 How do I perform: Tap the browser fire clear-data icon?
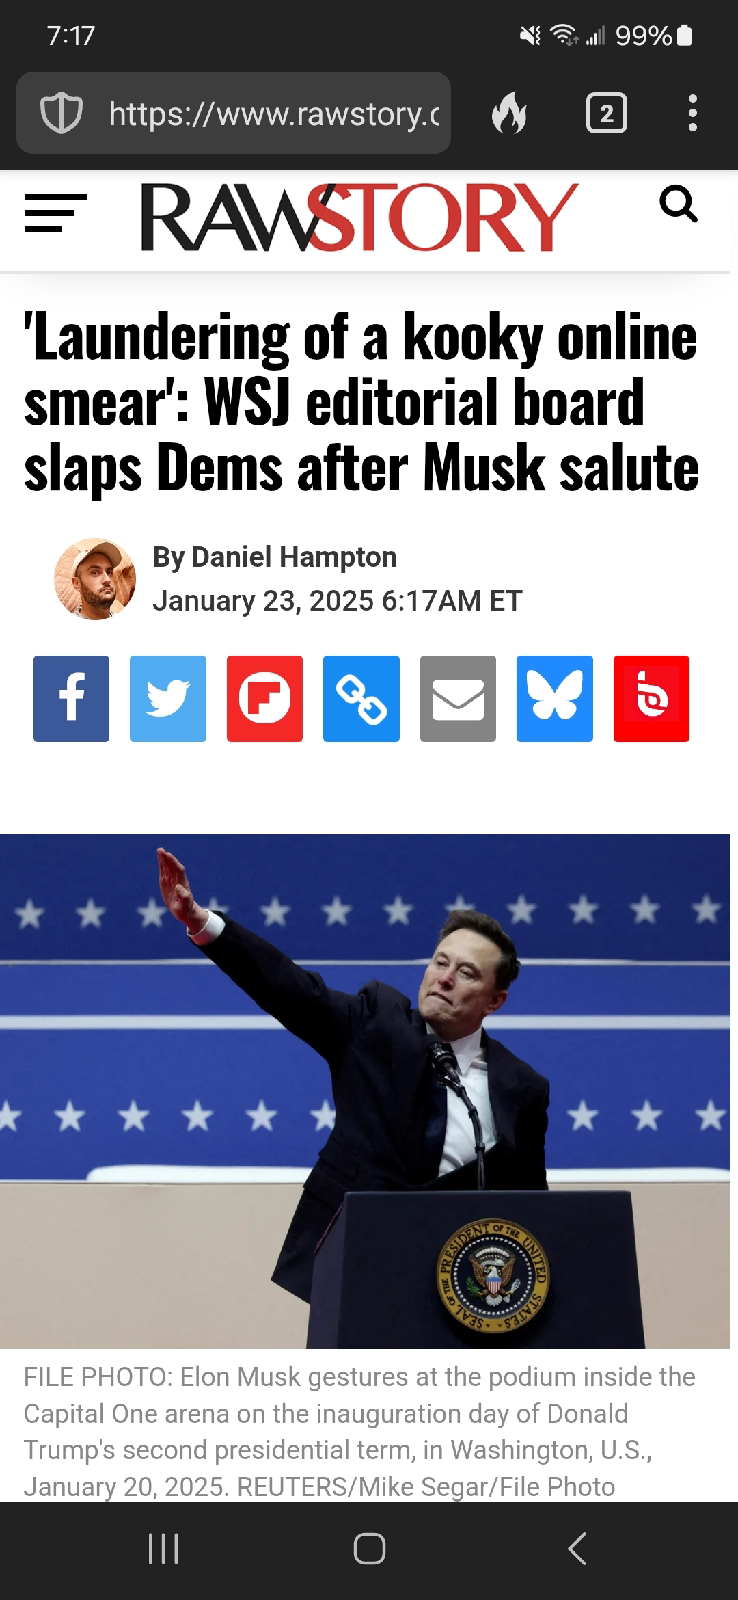(x=509, y=114)
